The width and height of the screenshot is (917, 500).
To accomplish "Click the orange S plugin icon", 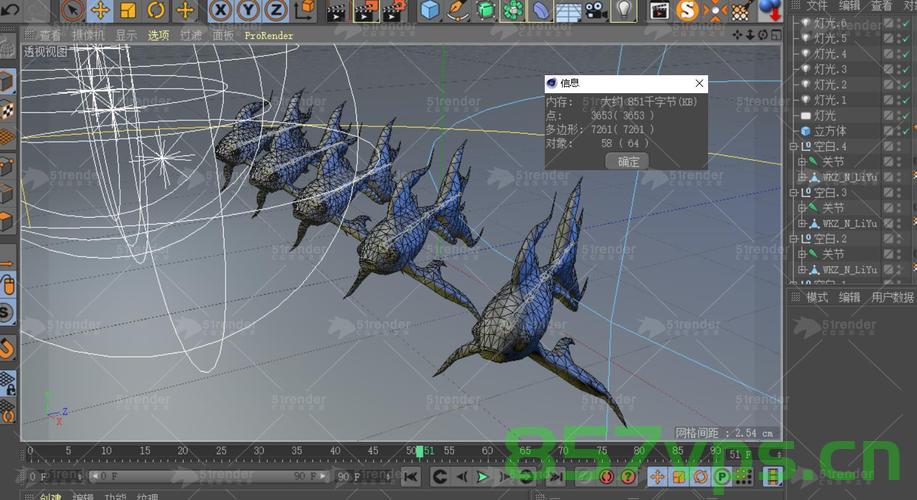I will click(x=687, y=10).
